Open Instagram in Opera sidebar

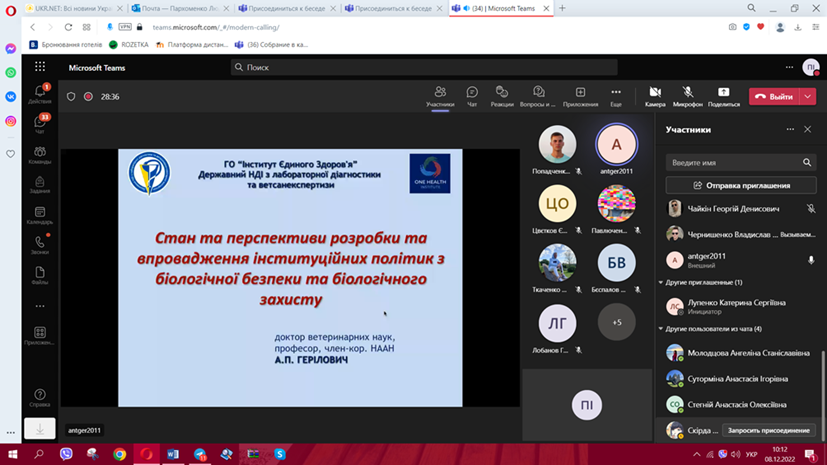click(11, 121)
